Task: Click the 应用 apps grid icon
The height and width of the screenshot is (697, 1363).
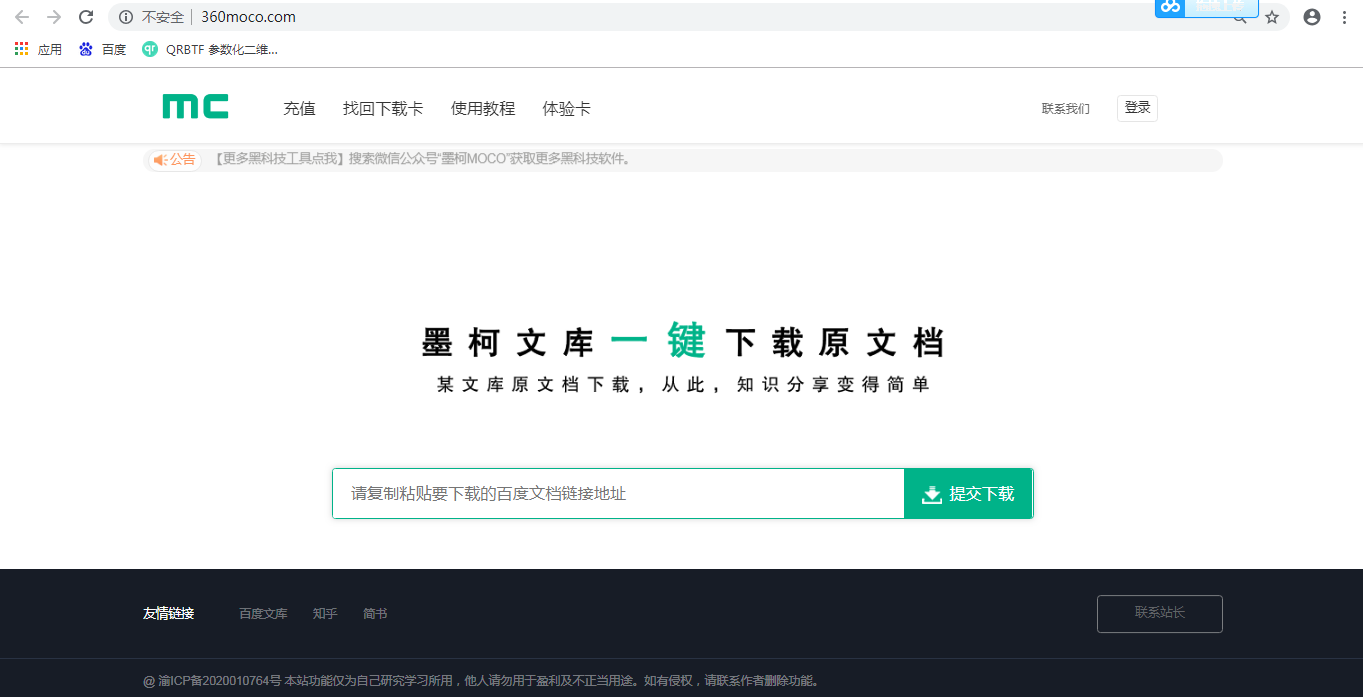Action: [x=21, y=48]
